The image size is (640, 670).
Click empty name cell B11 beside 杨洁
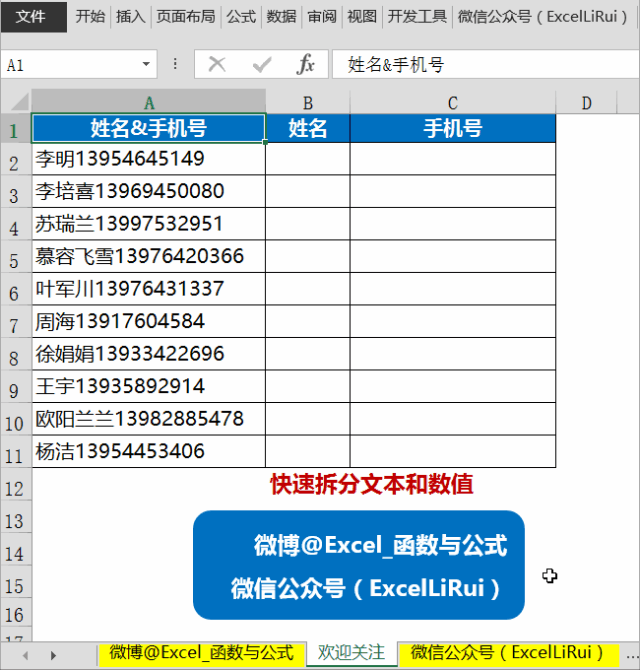click(308, 451)
